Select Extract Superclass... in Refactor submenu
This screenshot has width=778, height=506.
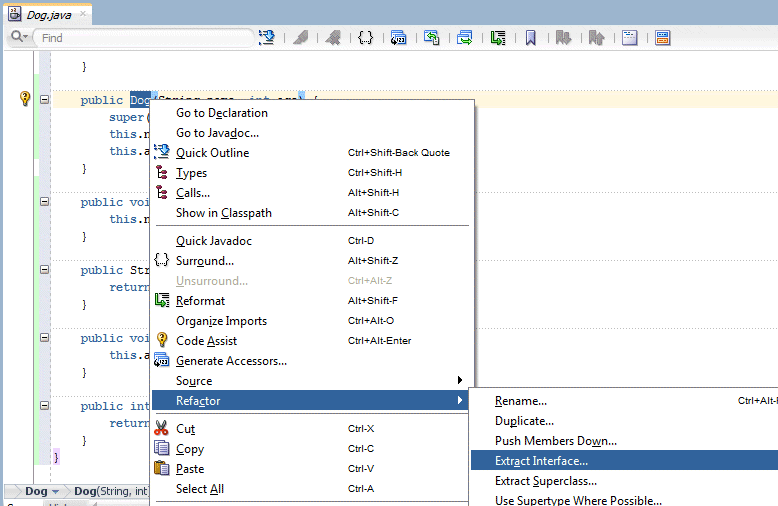click(624, 481)
